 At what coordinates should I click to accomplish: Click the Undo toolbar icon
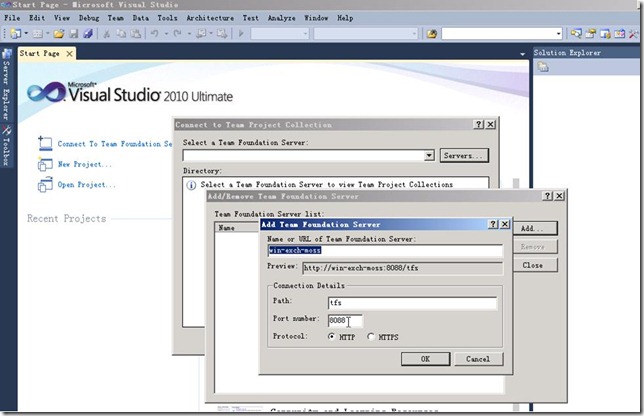(x=154, y=34)
